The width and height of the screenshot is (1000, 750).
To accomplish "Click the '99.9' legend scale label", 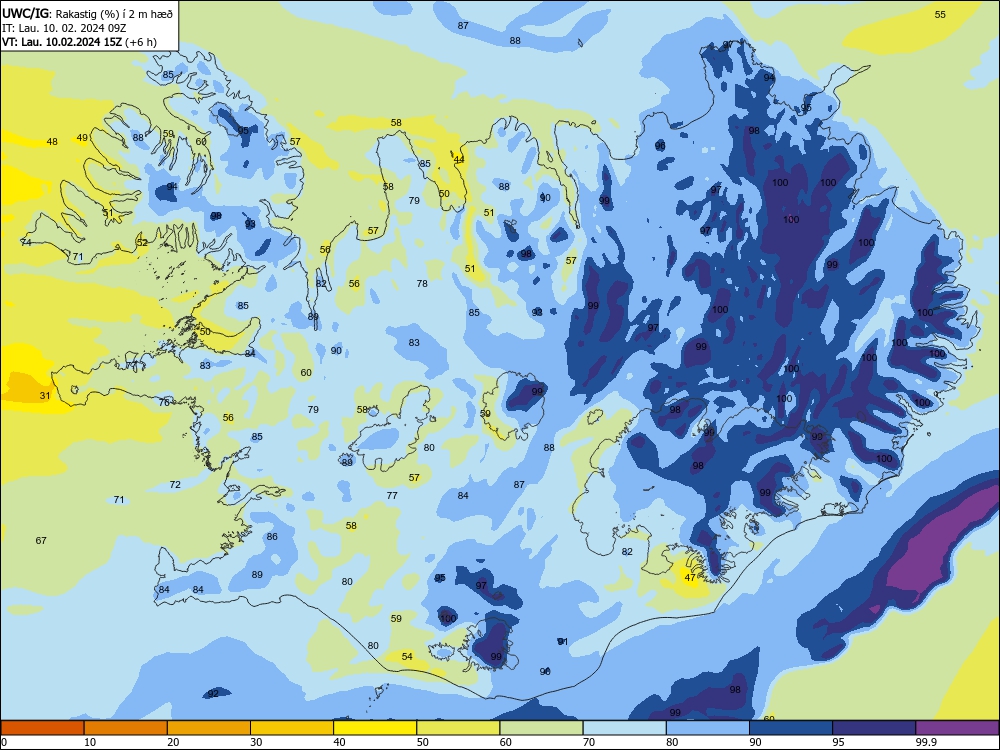I will pyautogui.click(x=925, y=742).
